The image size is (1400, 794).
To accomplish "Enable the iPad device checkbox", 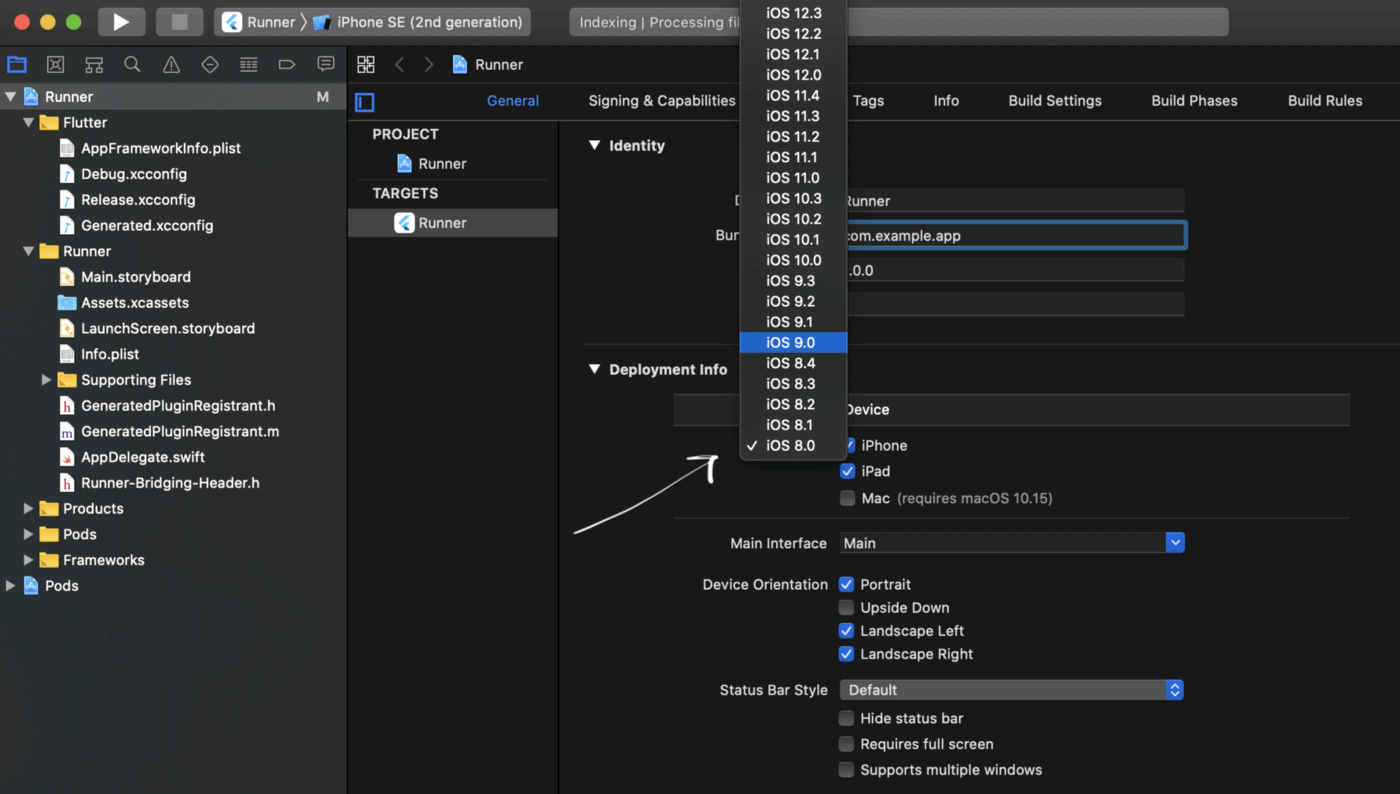I will [848, 471].
